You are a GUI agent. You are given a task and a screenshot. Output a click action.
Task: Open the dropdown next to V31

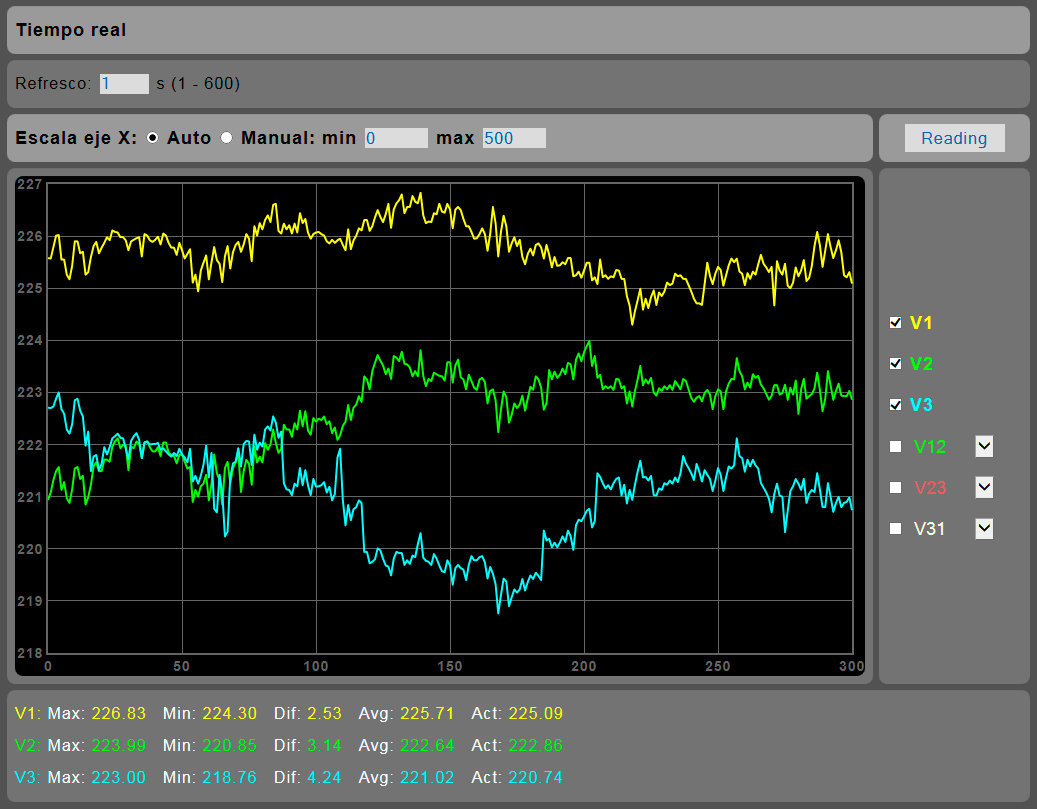click(x=984, y=529)
